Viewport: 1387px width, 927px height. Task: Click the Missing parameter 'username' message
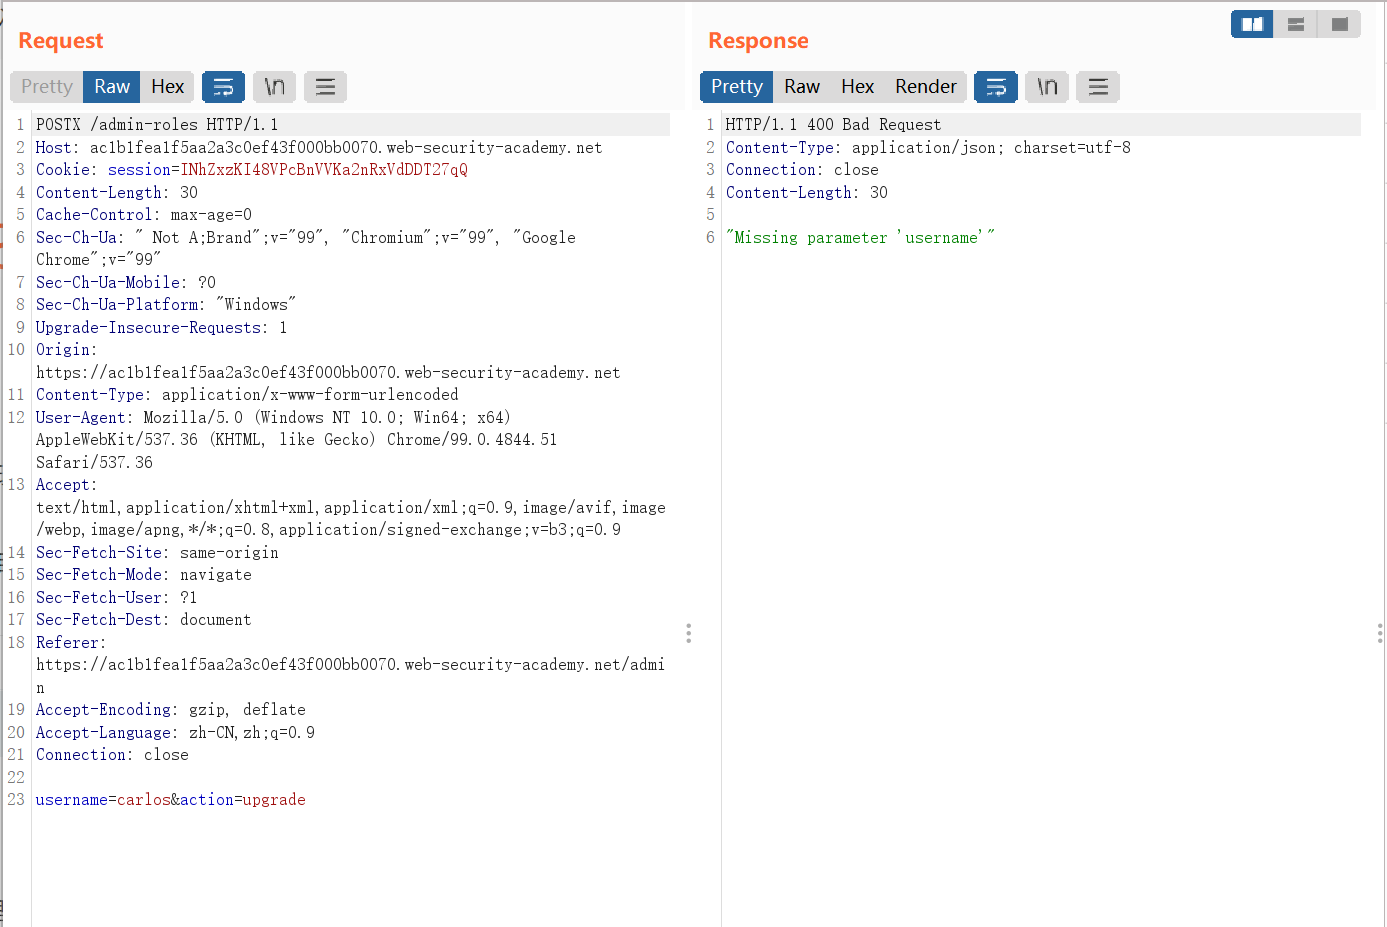(860, 237)
